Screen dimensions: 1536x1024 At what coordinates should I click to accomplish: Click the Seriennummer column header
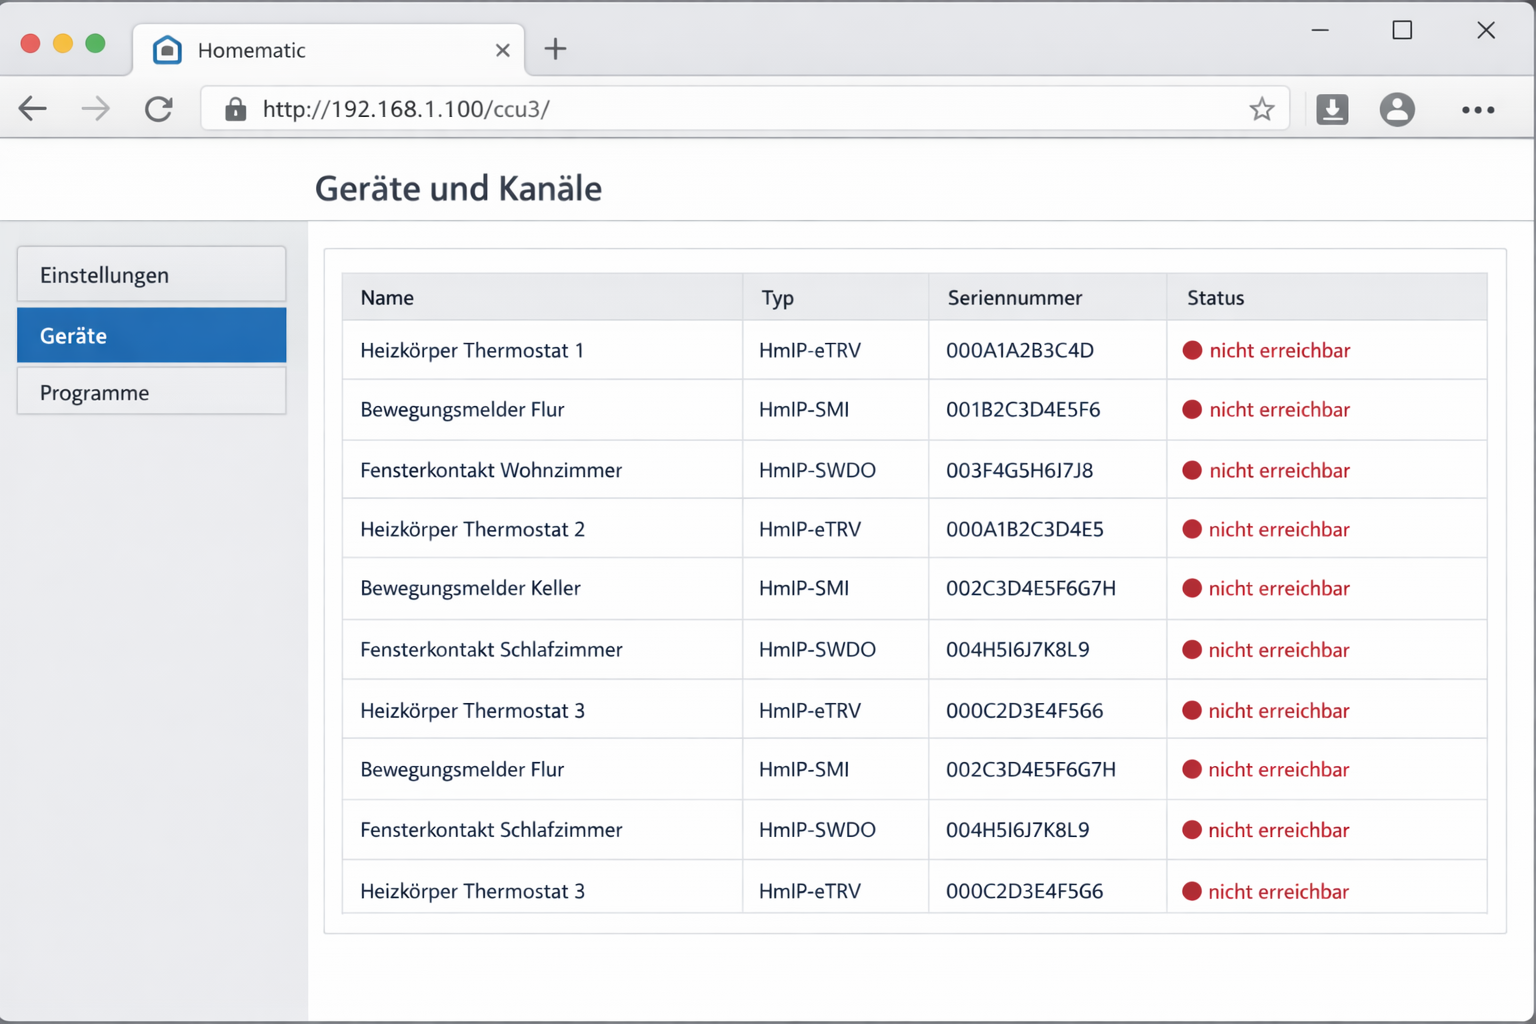point(1014,298)
